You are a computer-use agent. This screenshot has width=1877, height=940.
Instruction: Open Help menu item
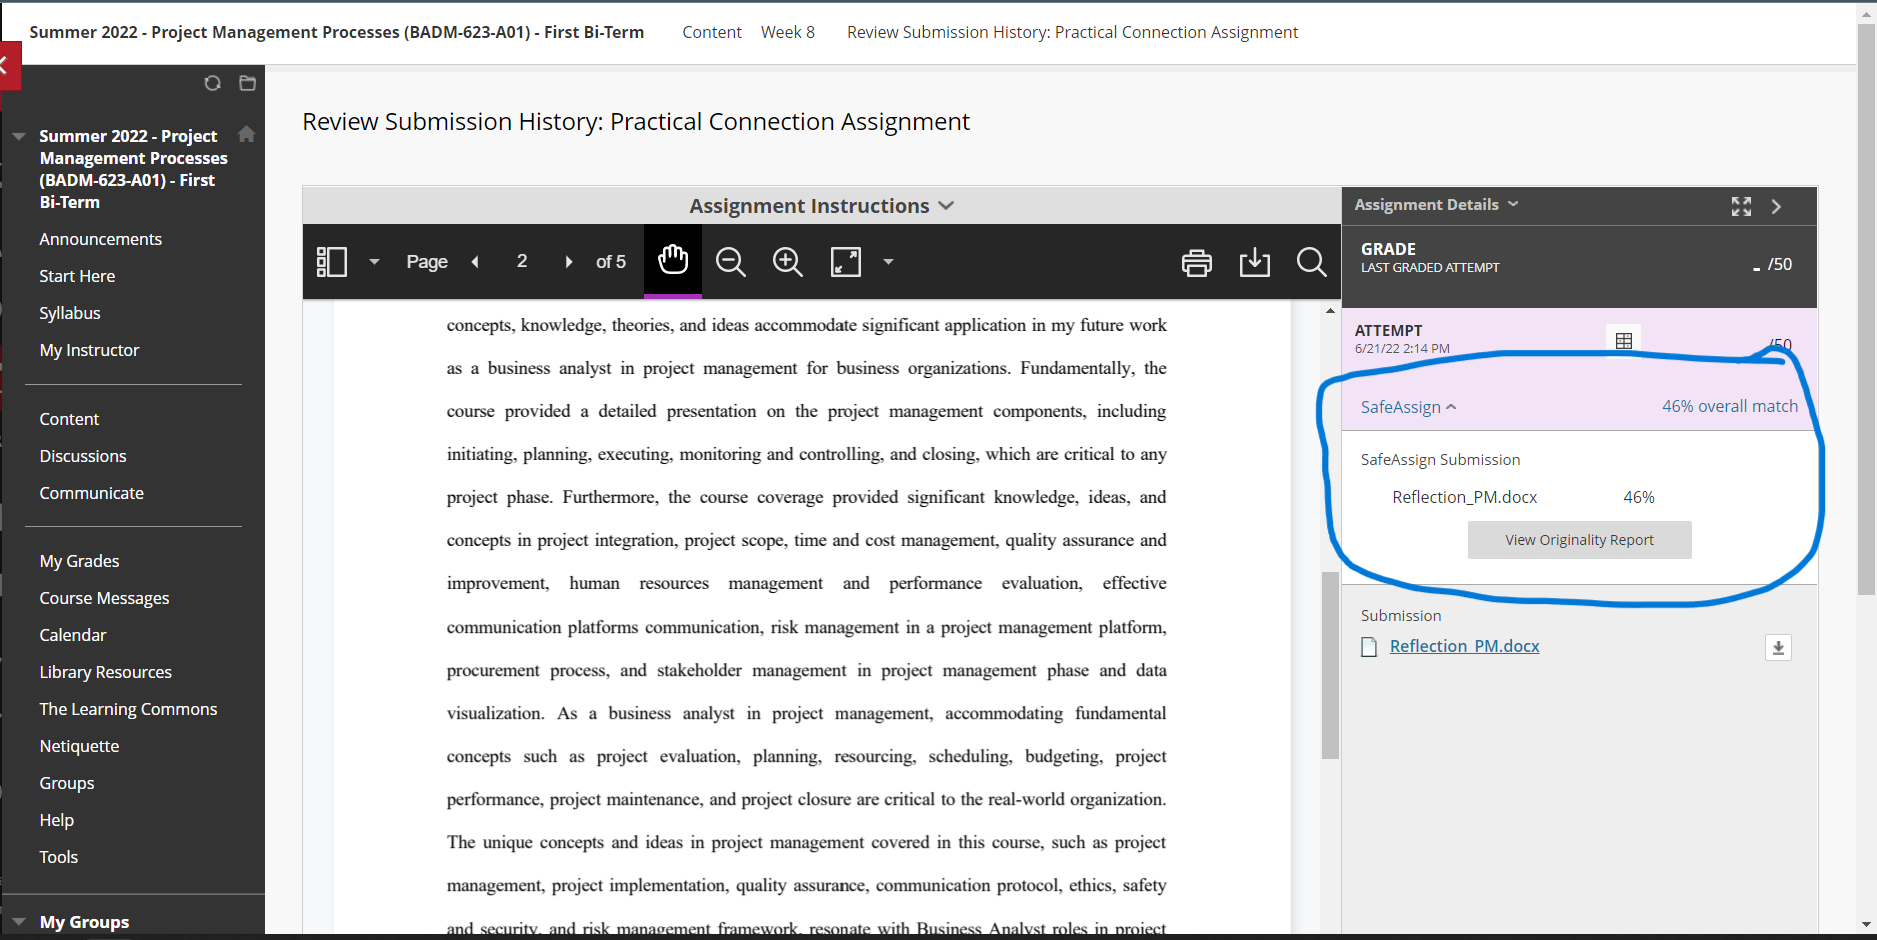pos(56,820)
